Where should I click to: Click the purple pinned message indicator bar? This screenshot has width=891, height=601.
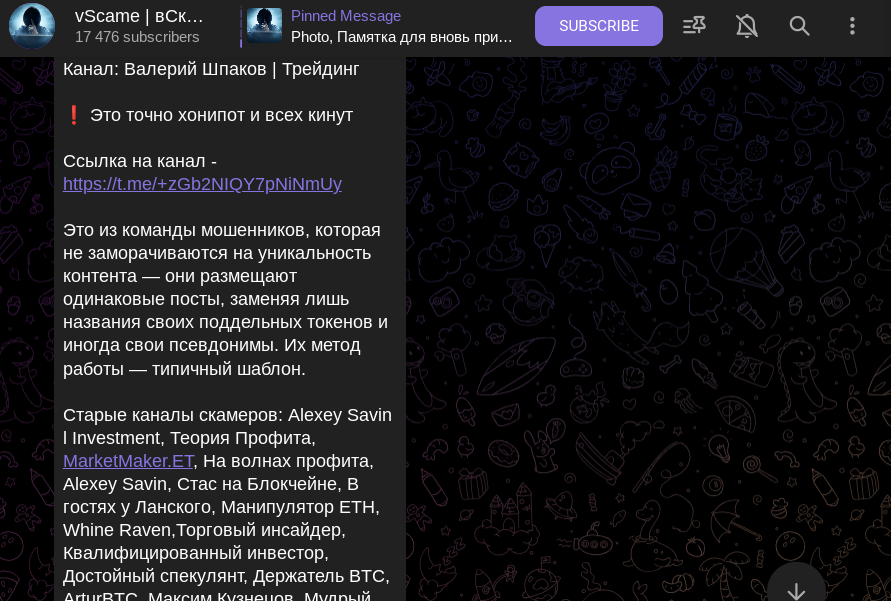point(241,26)
